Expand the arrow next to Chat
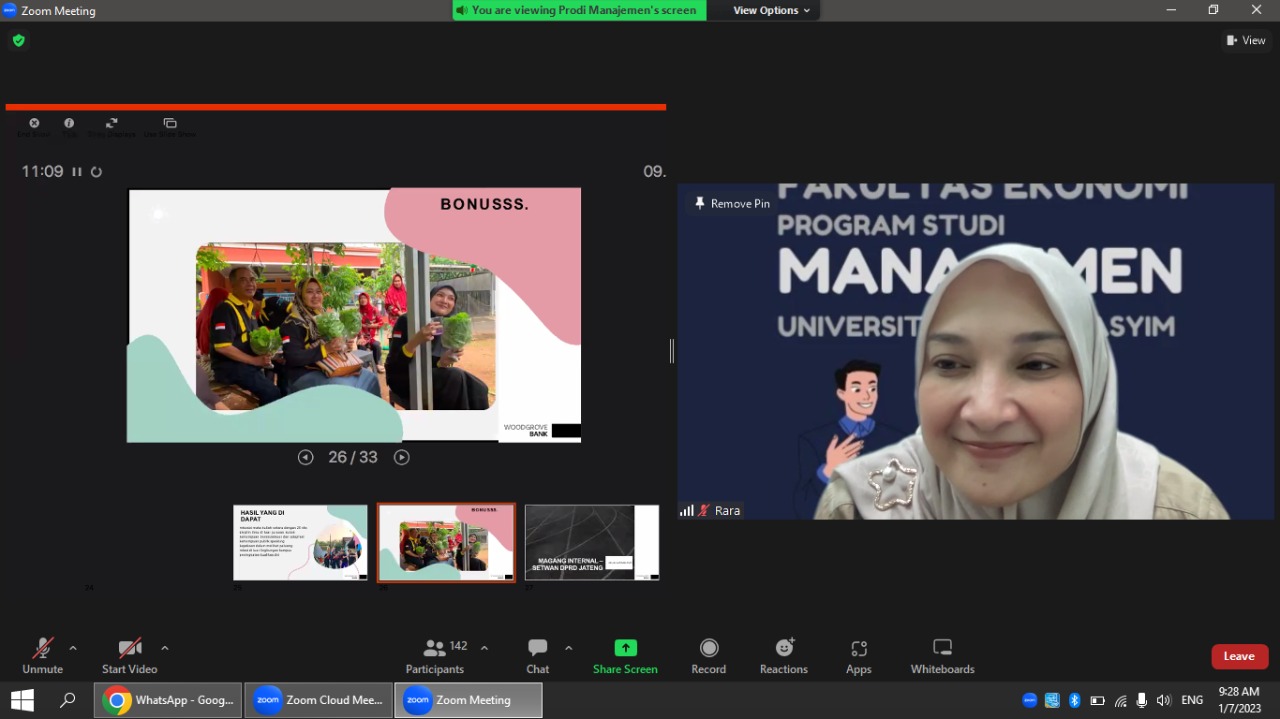The image size is (1280, 719). pyautogui.click(x=568, y=648)
